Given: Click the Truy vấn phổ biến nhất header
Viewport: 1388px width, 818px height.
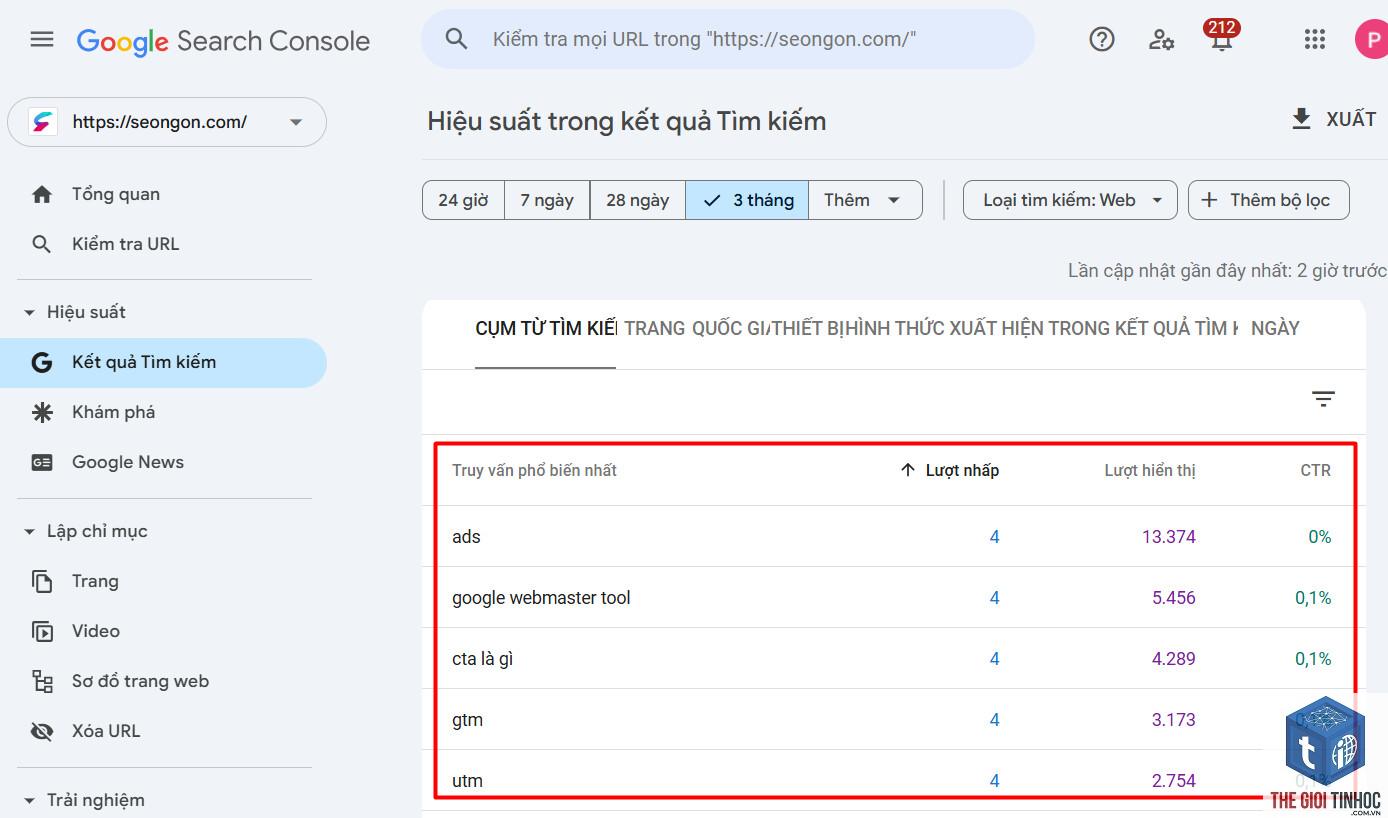Looking at the screenshot, I should click(x=534, y=470).
